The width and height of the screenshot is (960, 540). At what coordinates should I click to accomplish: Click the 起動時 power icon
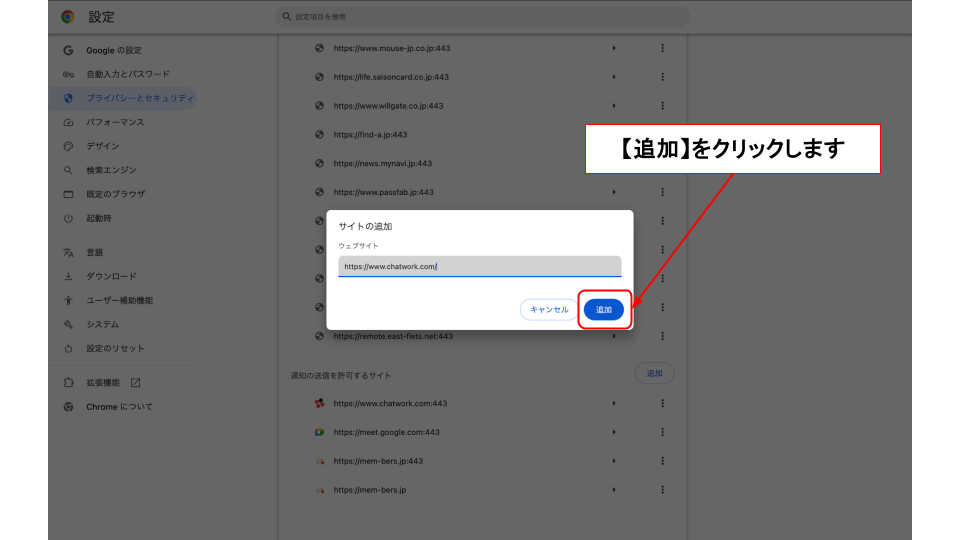pos(68,218)
